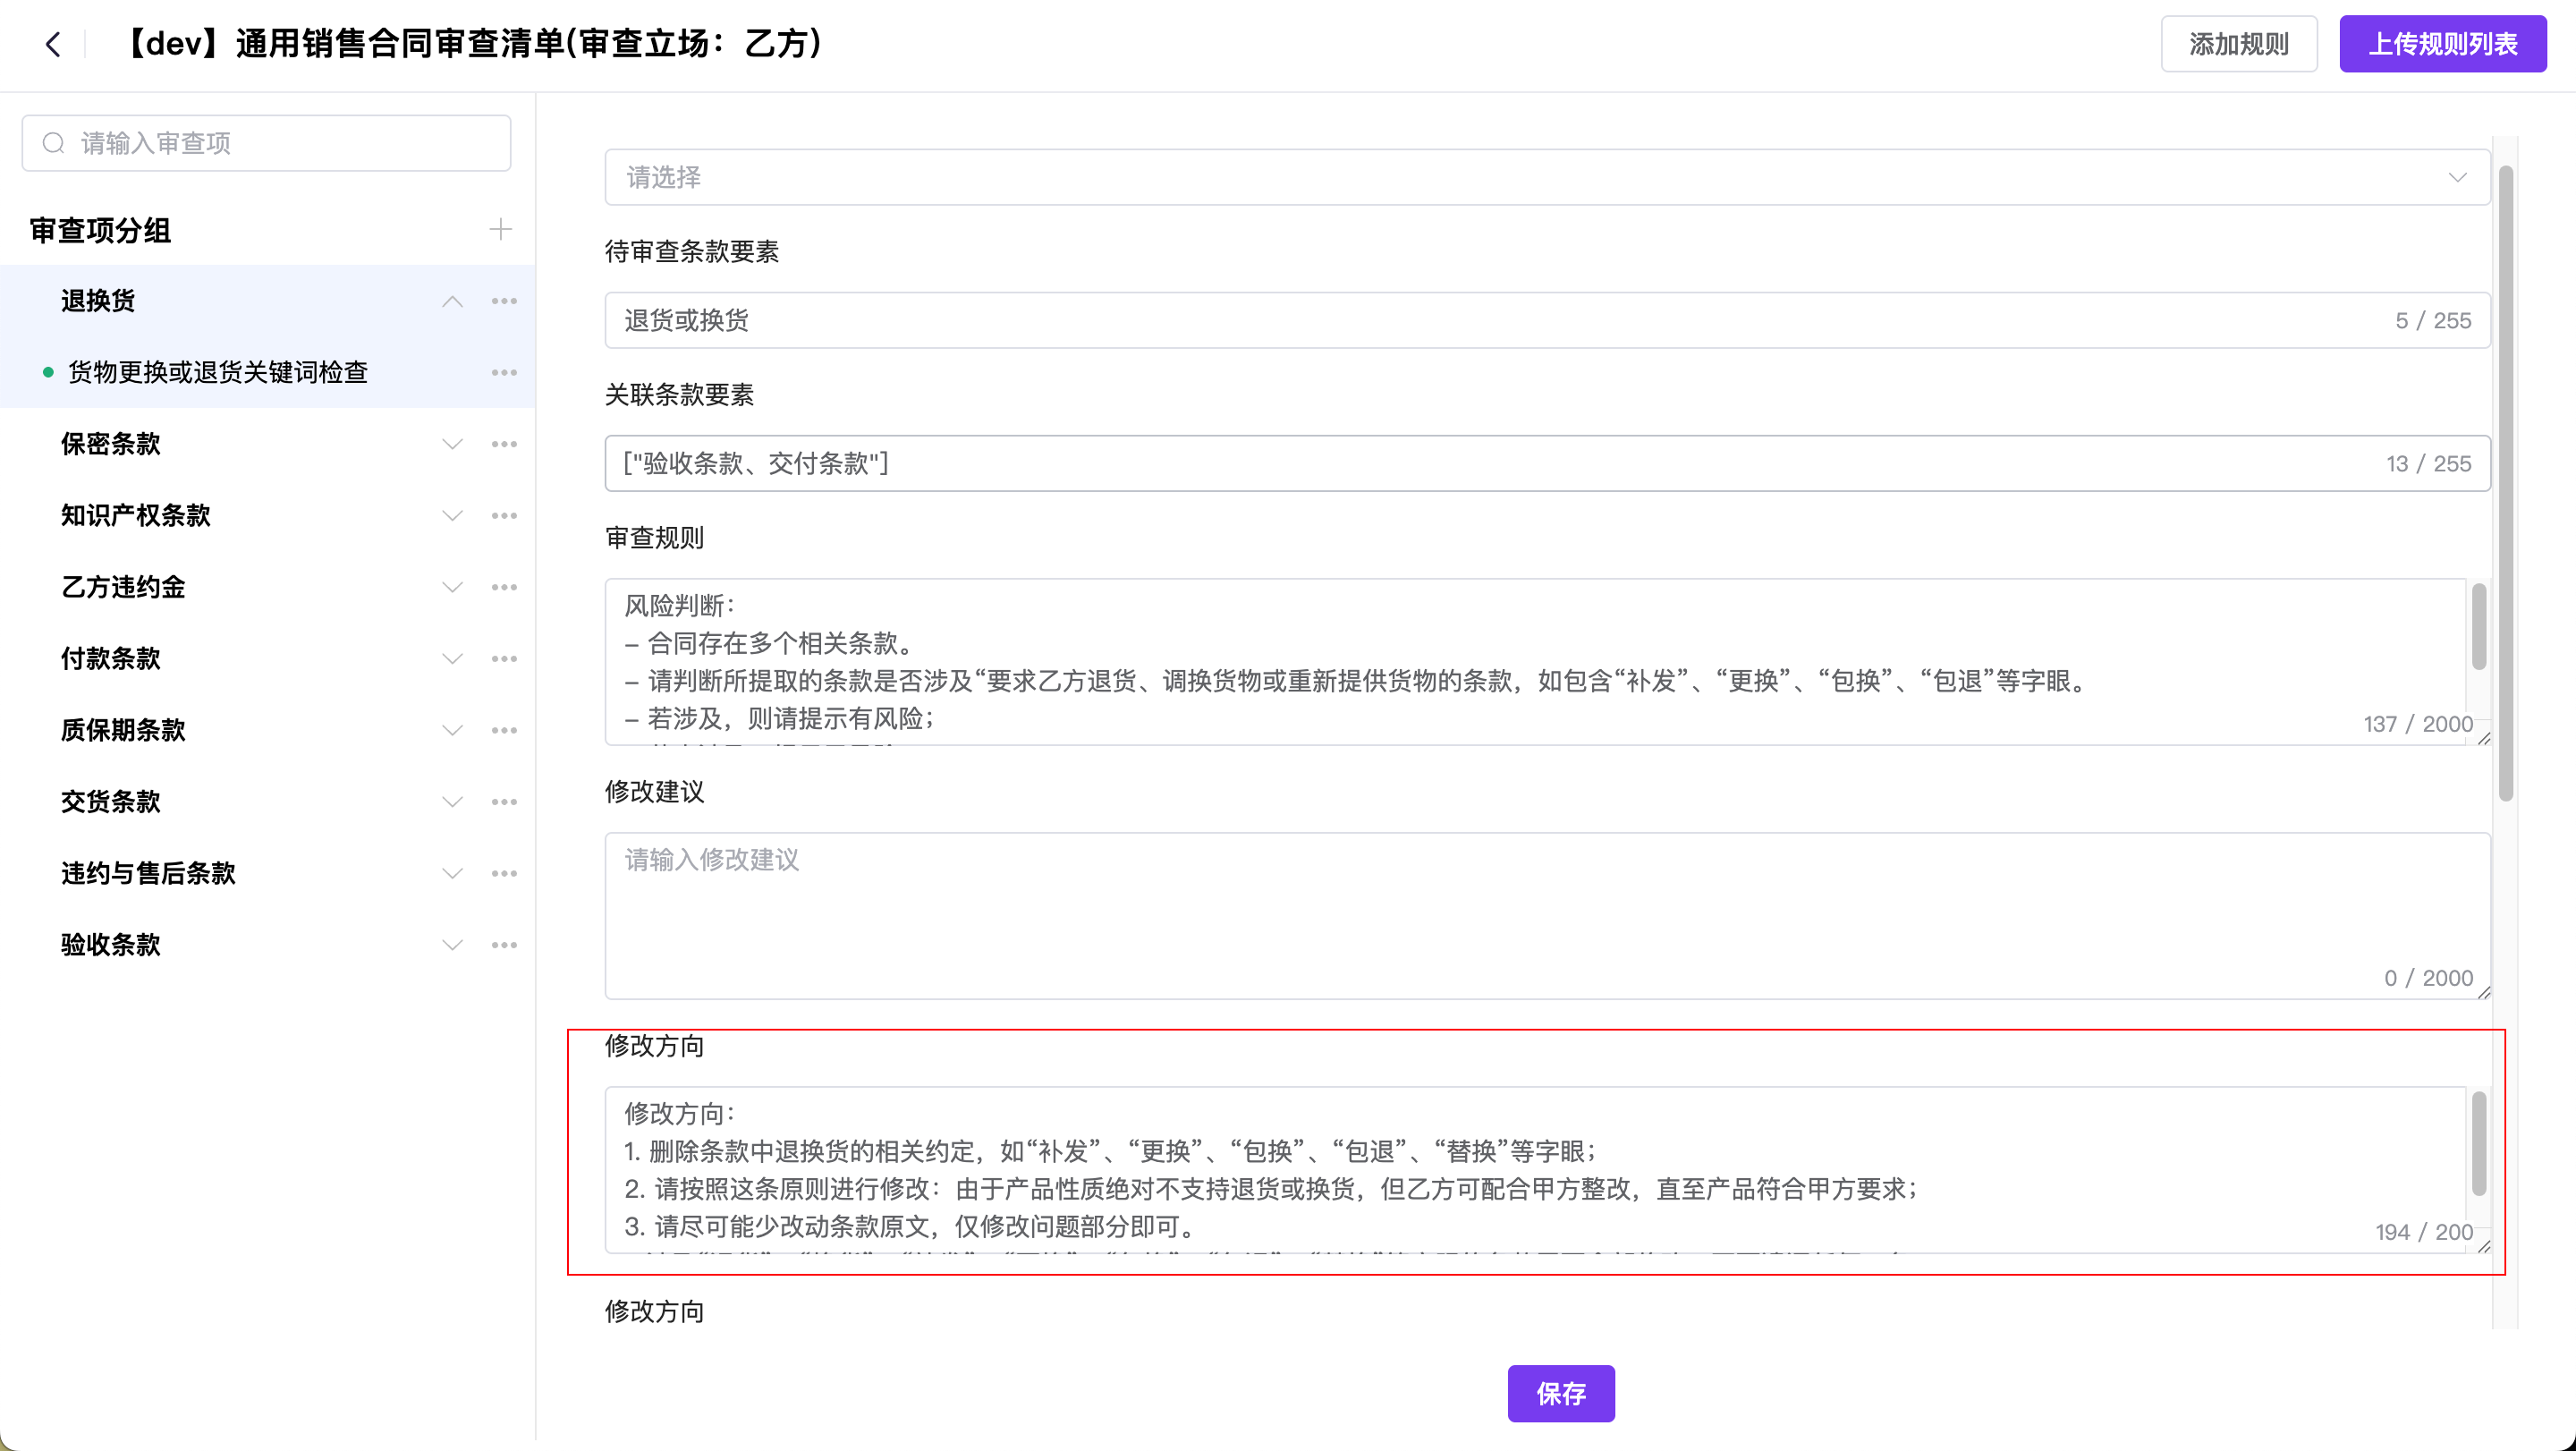The width and height of the screenshot is (2576, 1451).
Task: Expand the 乙方违约金 group chevron
Action: 452,587
